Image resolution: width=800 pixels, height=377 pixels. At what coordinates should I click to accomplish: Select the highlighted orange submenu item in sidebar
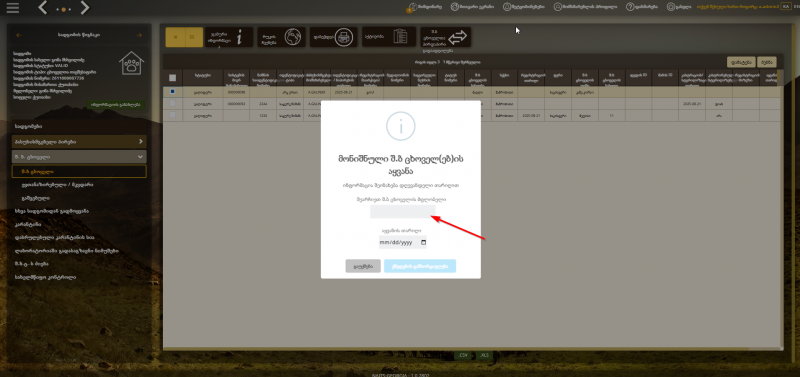(79, 171)
